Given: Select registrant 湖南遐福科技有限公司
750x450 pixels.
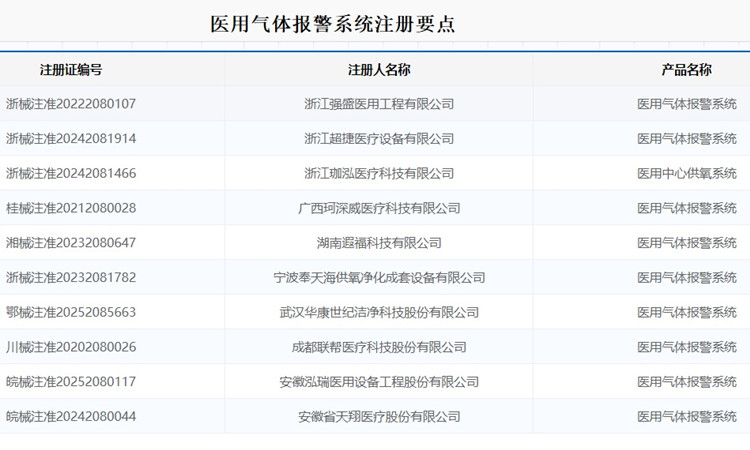Looking at the screenshot, I should point(379,243).
